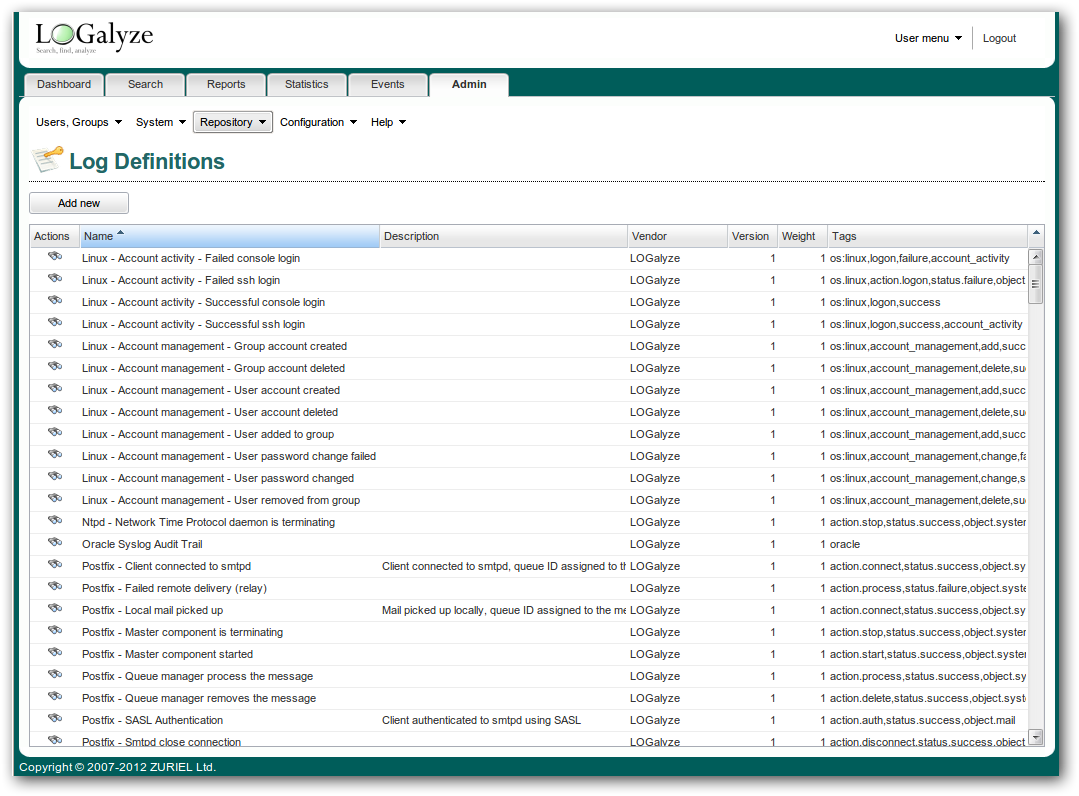Open the Help dropdown menu
The image size is (1079, 796).
[388, 122]
